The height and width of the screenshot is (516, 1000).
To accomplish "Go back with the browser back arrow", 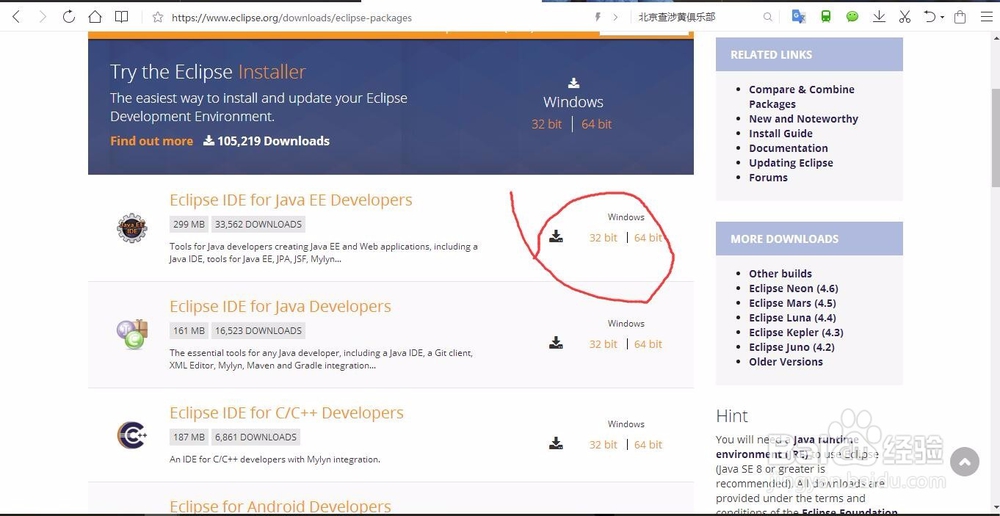I will pos(17,17).
